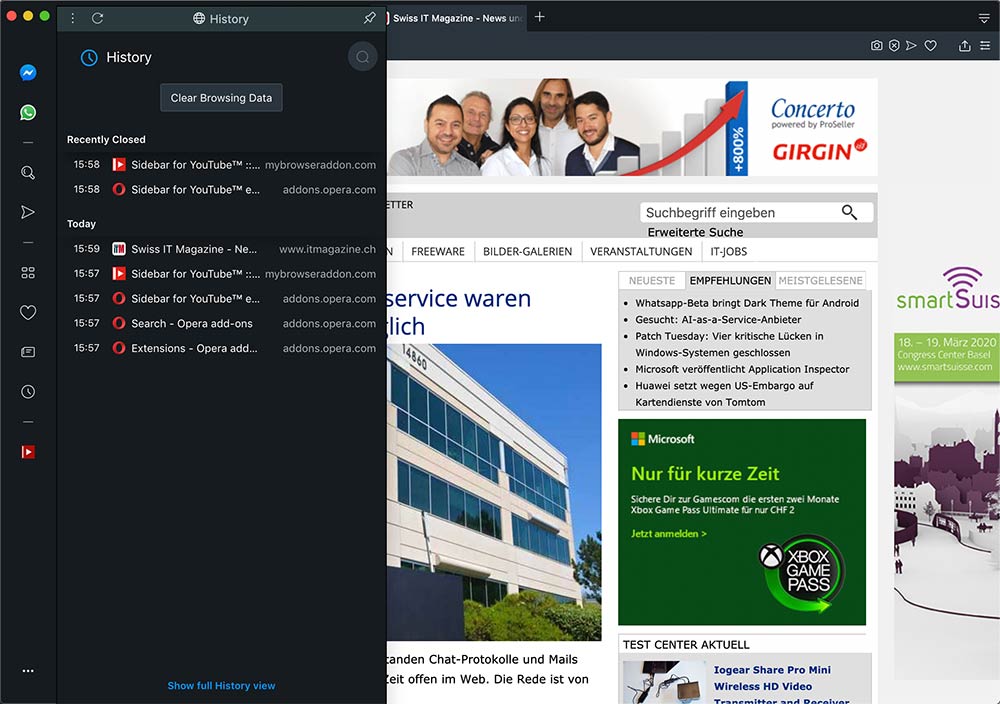Switch to Swiss IT Magazine browser tab
1000x704 pixels.
pos(456,18)
